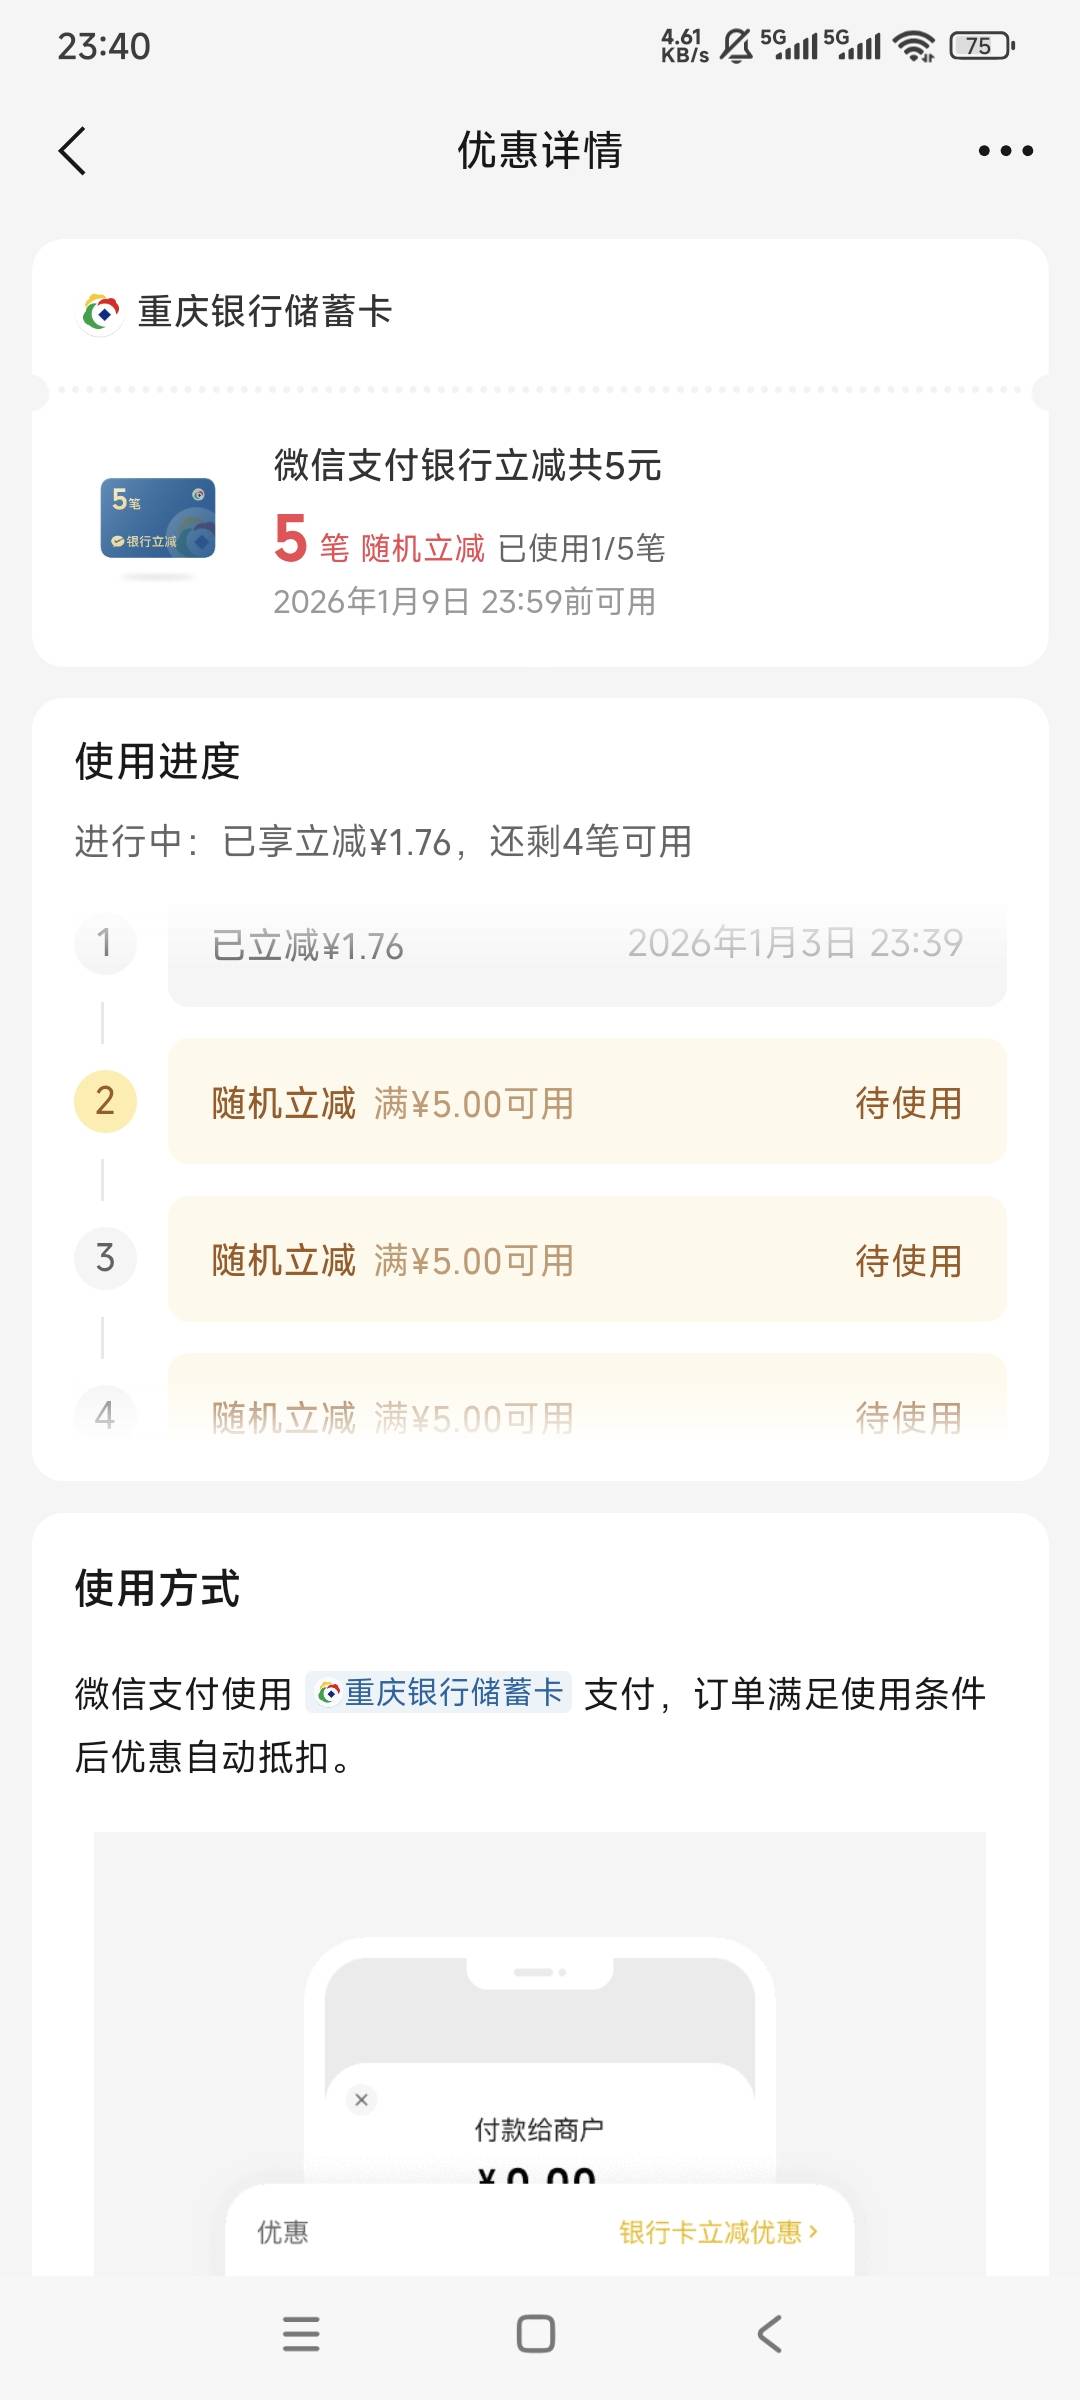Tap the Wi-Fi status bar icon
This screenshot has width=1080, height=2400.
coord(913,46)
